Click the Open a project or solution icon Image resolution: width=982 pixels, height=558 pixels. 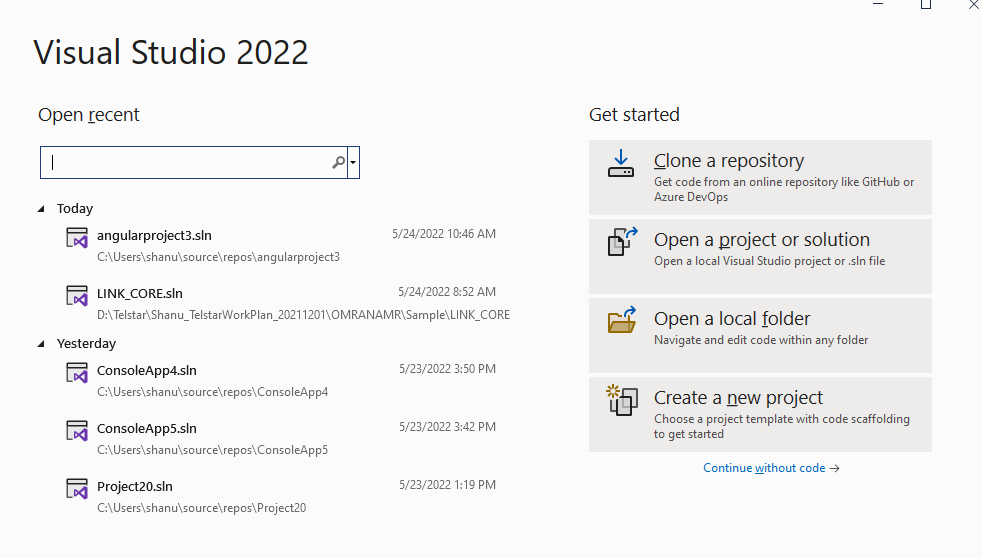(x=622, y=242)
